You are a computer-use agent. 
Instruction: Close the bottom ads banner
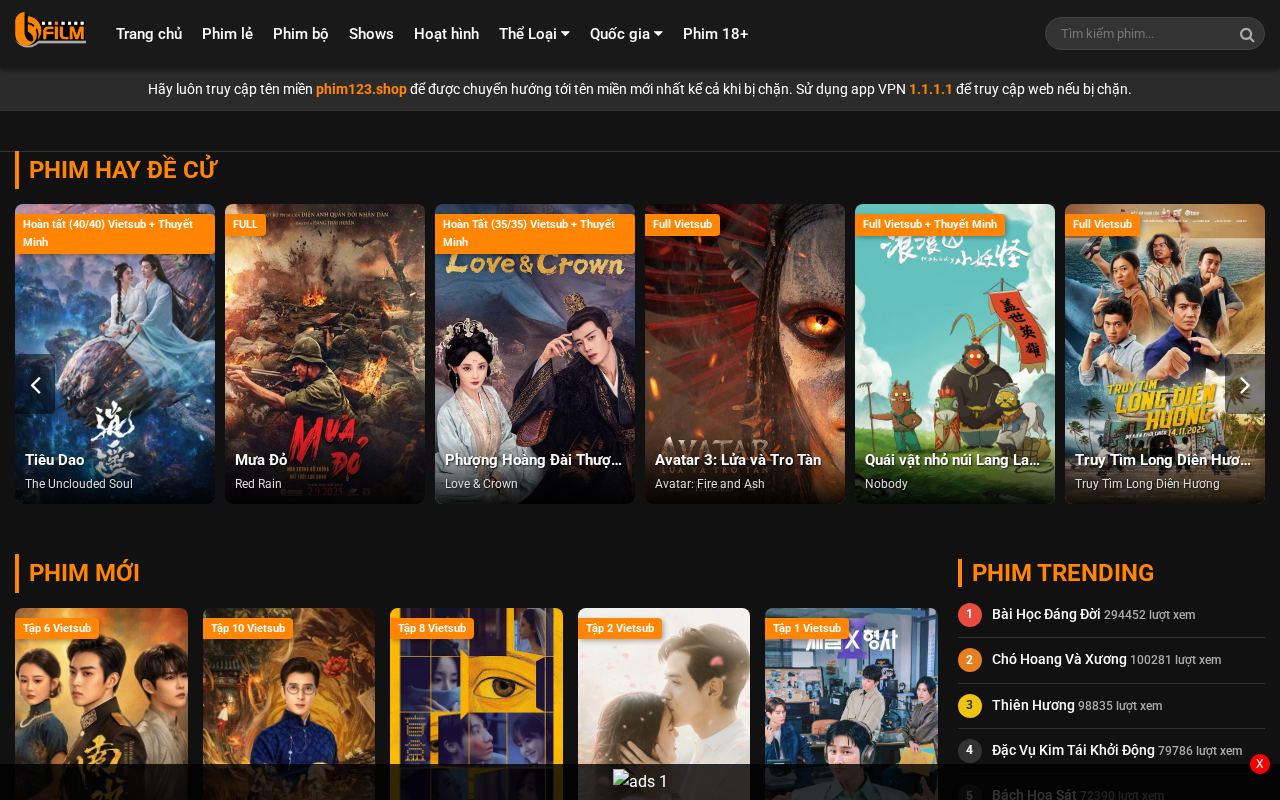coord(1260,764)
